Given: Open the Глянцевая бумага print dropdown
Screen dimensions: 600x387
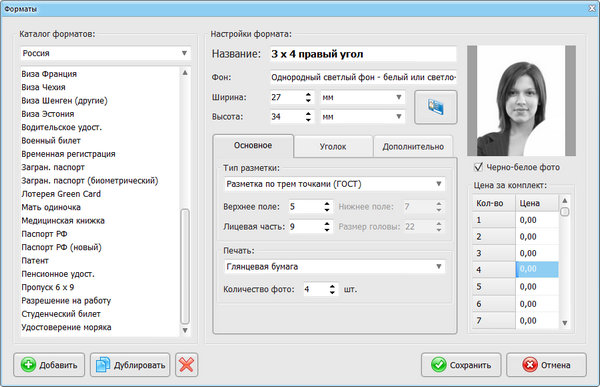Looking at the screenshot, I should click(x=334, y=266).
